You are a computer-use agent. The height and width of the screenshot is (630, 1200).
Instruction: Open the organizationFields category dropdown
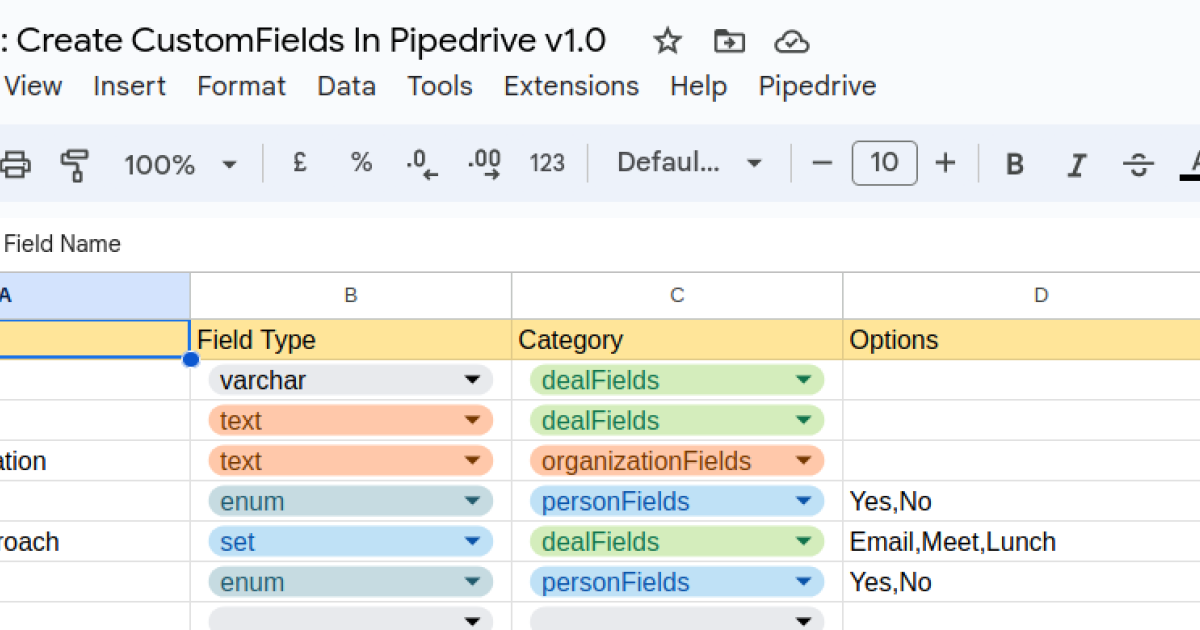802,461
